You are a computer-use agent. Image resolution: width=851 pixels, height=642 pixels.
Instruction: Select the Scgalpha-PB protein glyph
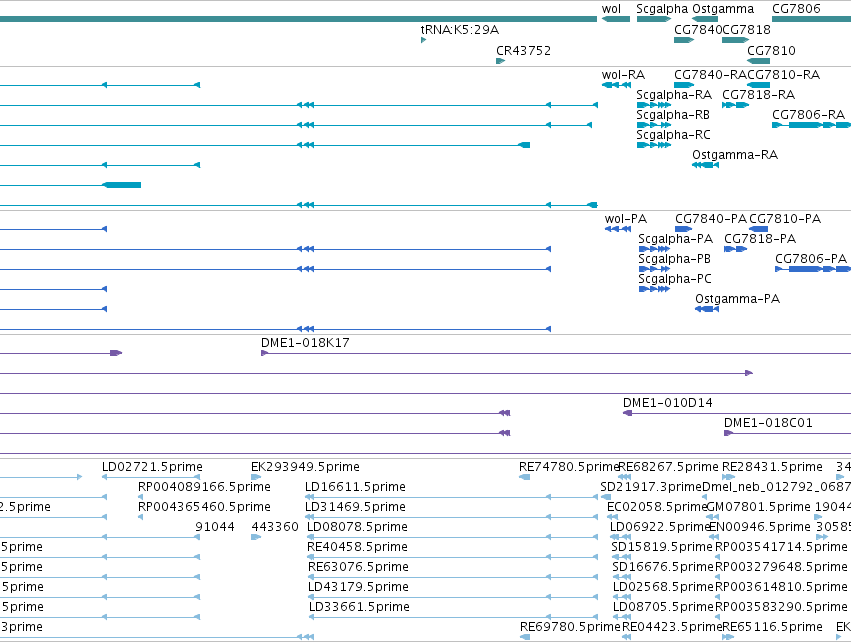pyautogui.click(x=655, y=269)
